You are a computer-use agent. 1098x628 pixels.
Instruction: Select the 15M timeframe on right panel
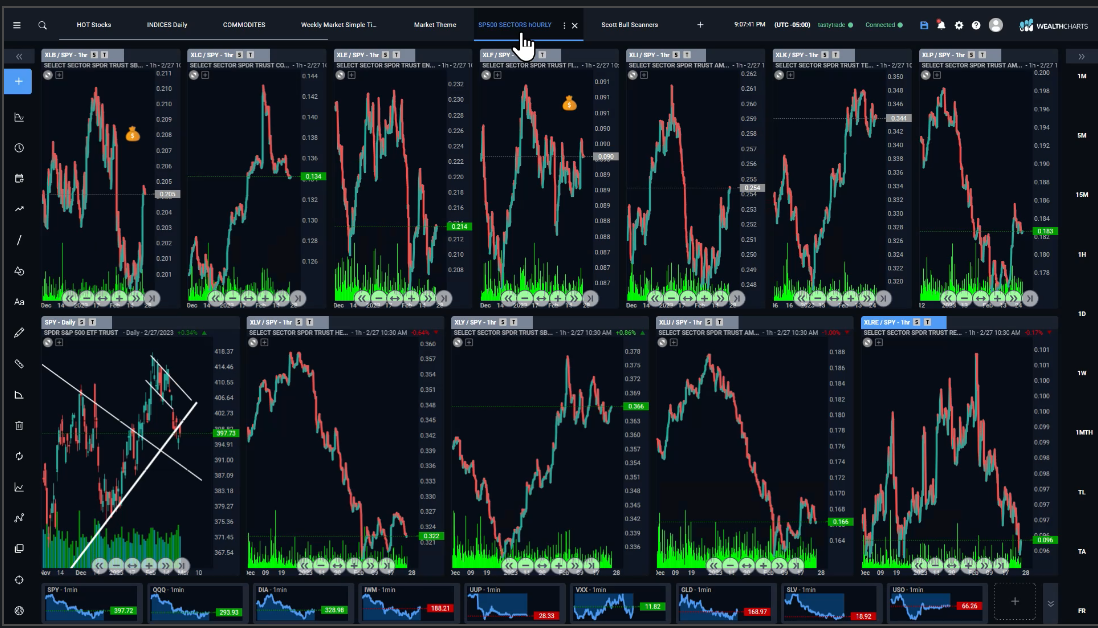pyautogui.click(x=1081, y=195)
